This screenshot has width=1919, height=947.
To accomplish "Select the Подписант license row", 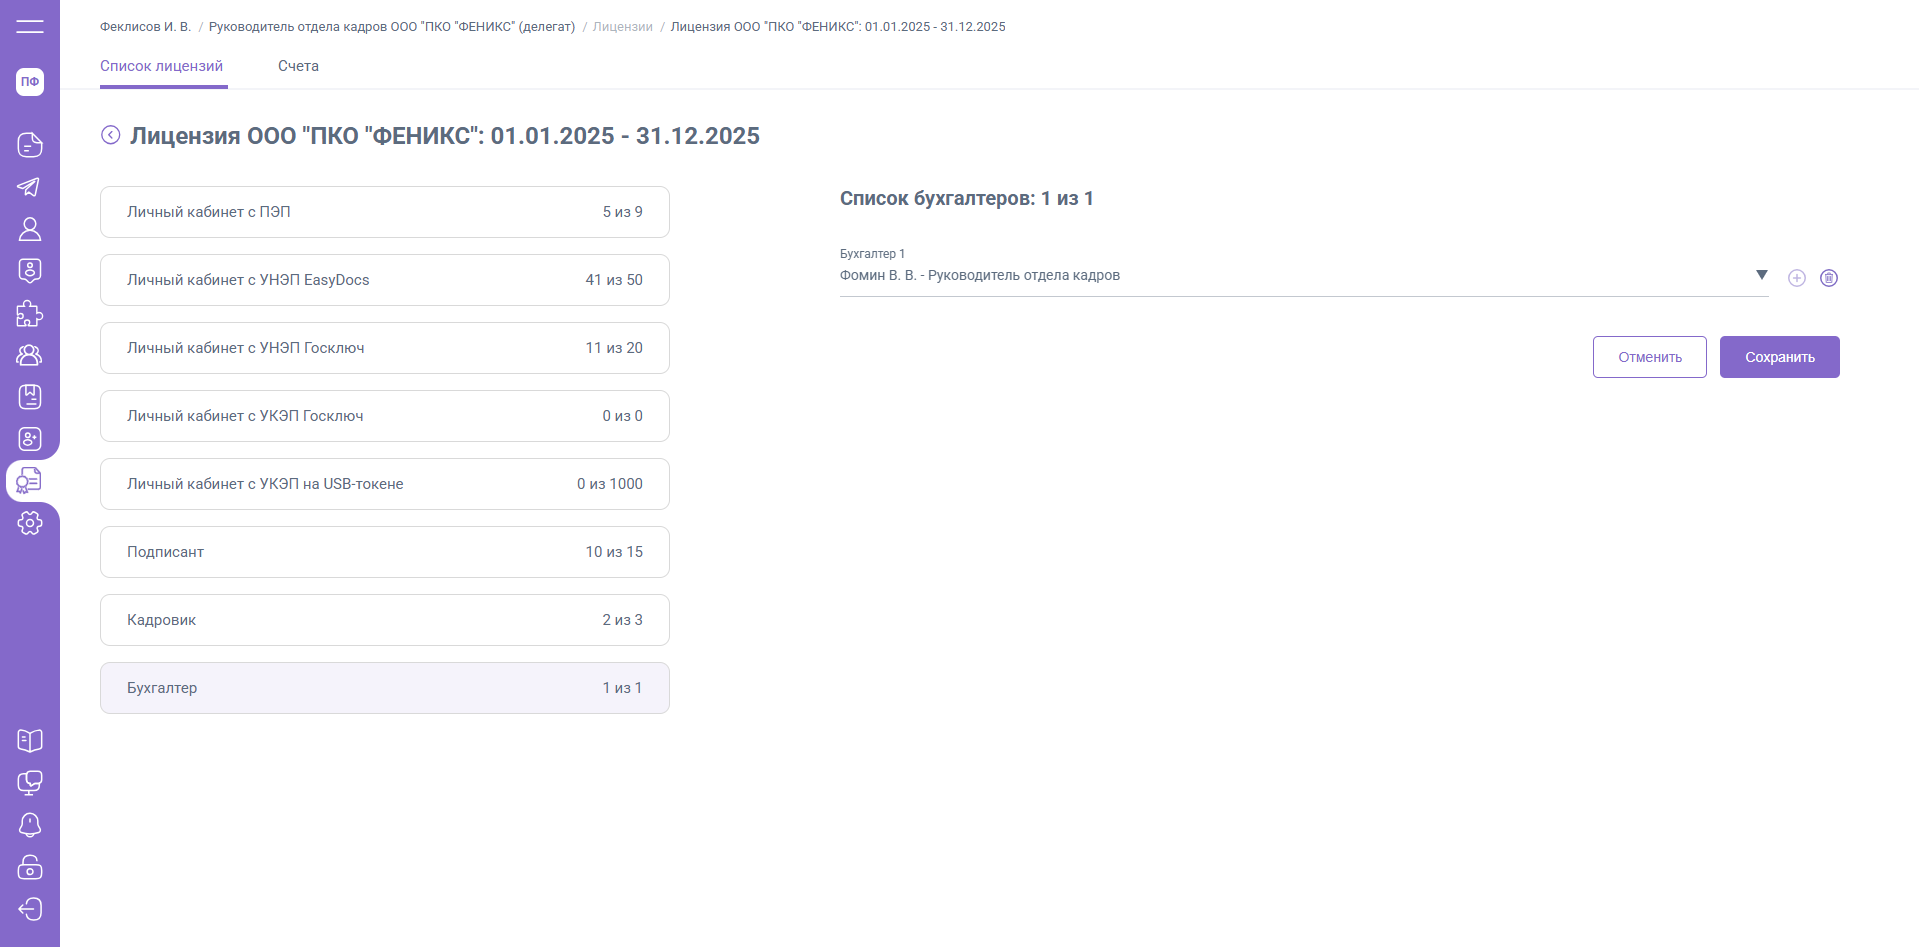I will pos(385,552).
